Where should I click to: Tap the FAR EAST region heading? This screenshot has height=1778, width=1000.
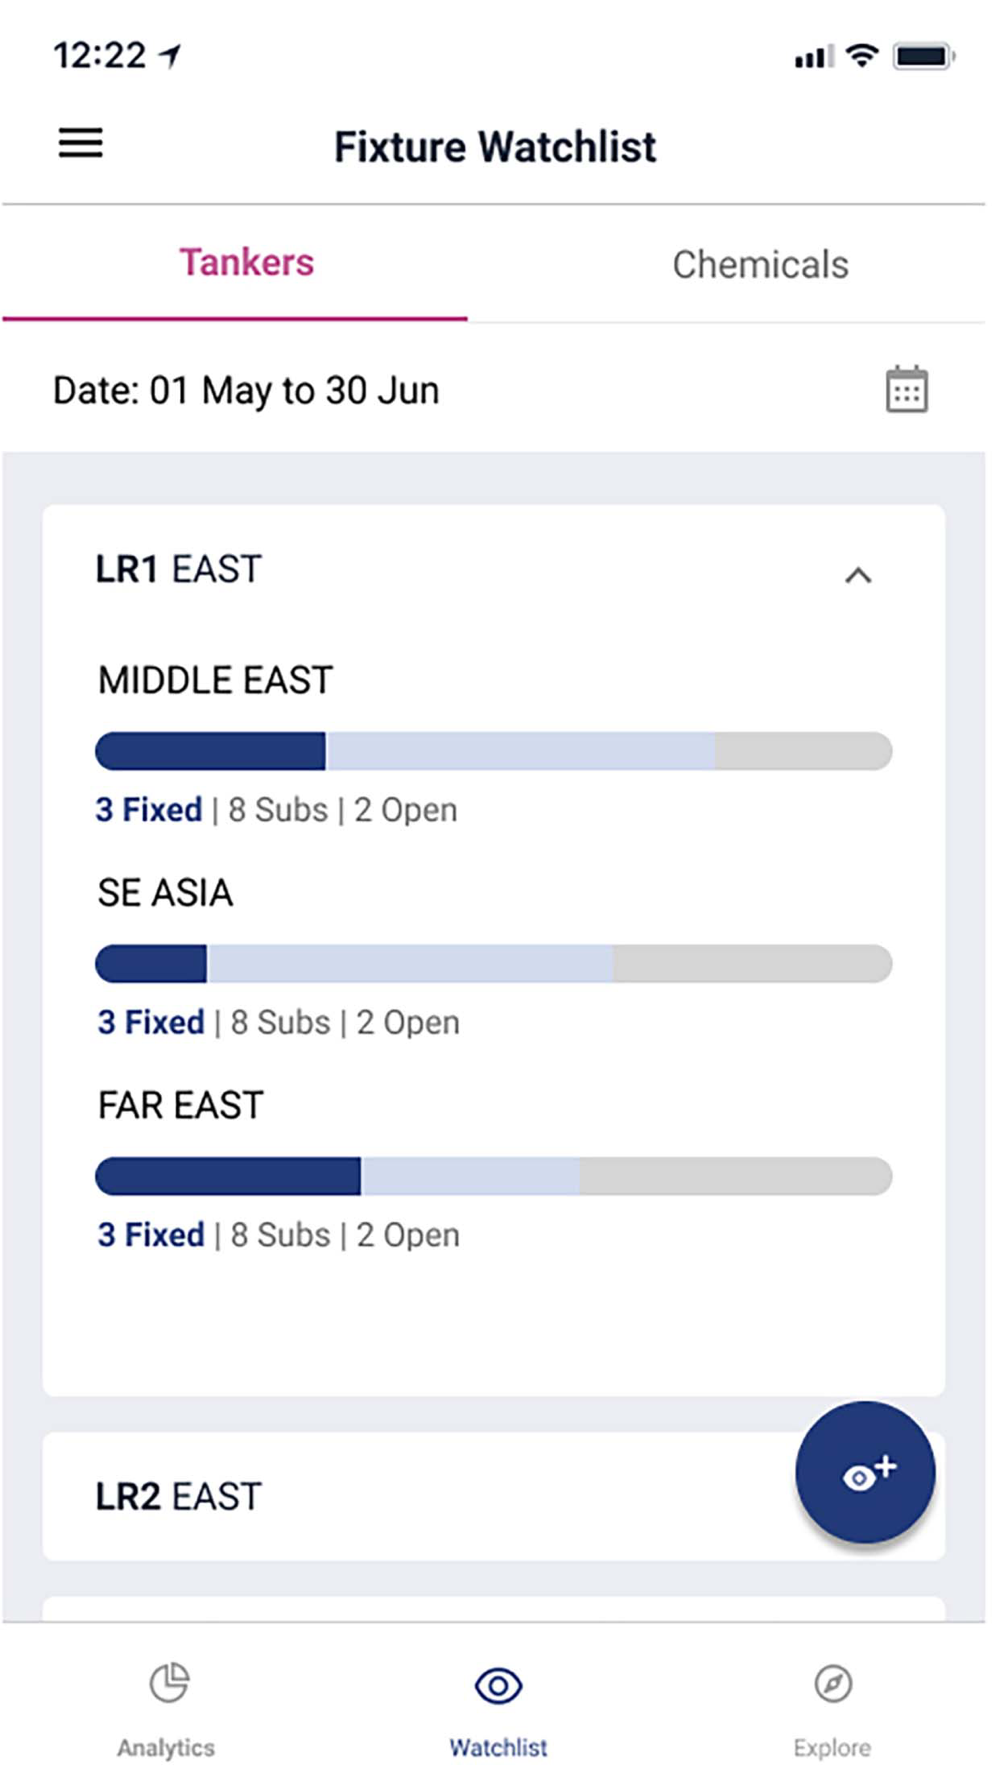pyautogui.click(x=181, y=1105)
